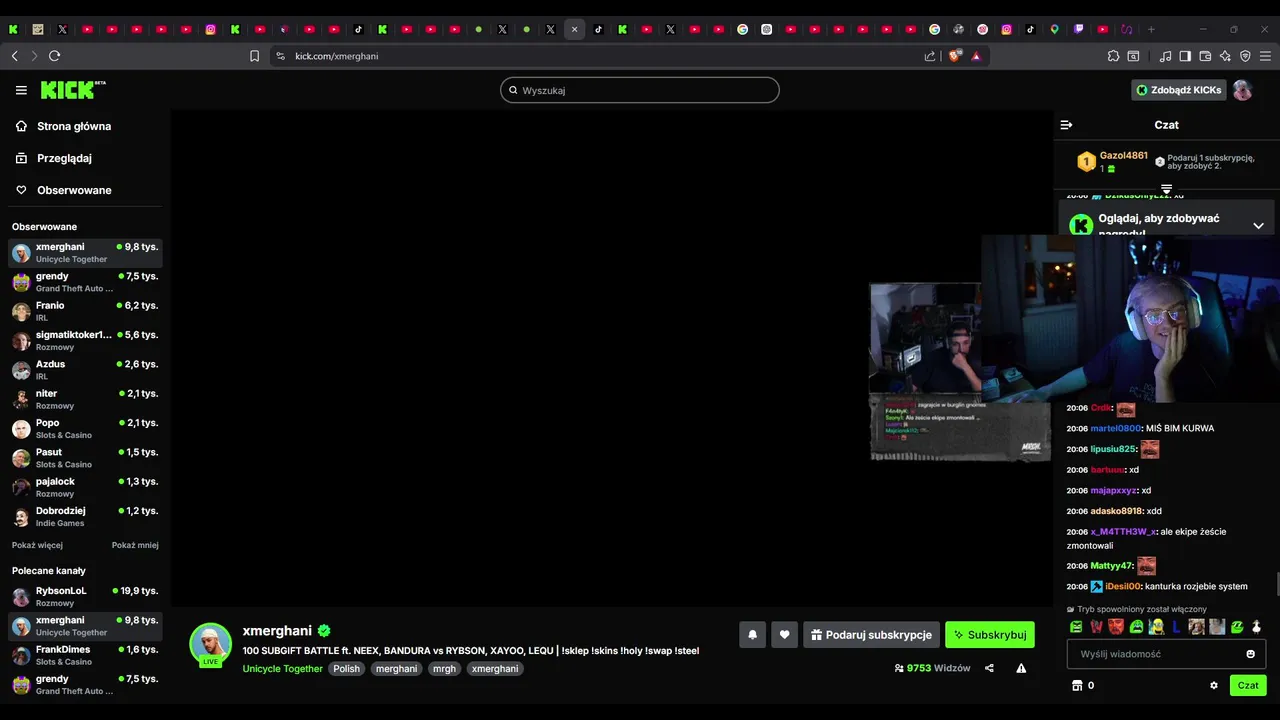Click the Subskrybuj button
The image size is (1280, 720).
[990, 634]
